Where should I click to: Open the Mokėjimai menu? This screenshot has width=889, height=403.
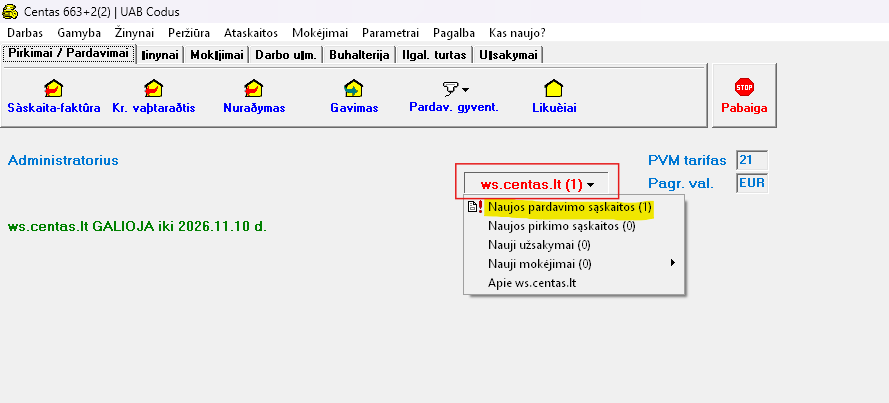tap(320, 33)
